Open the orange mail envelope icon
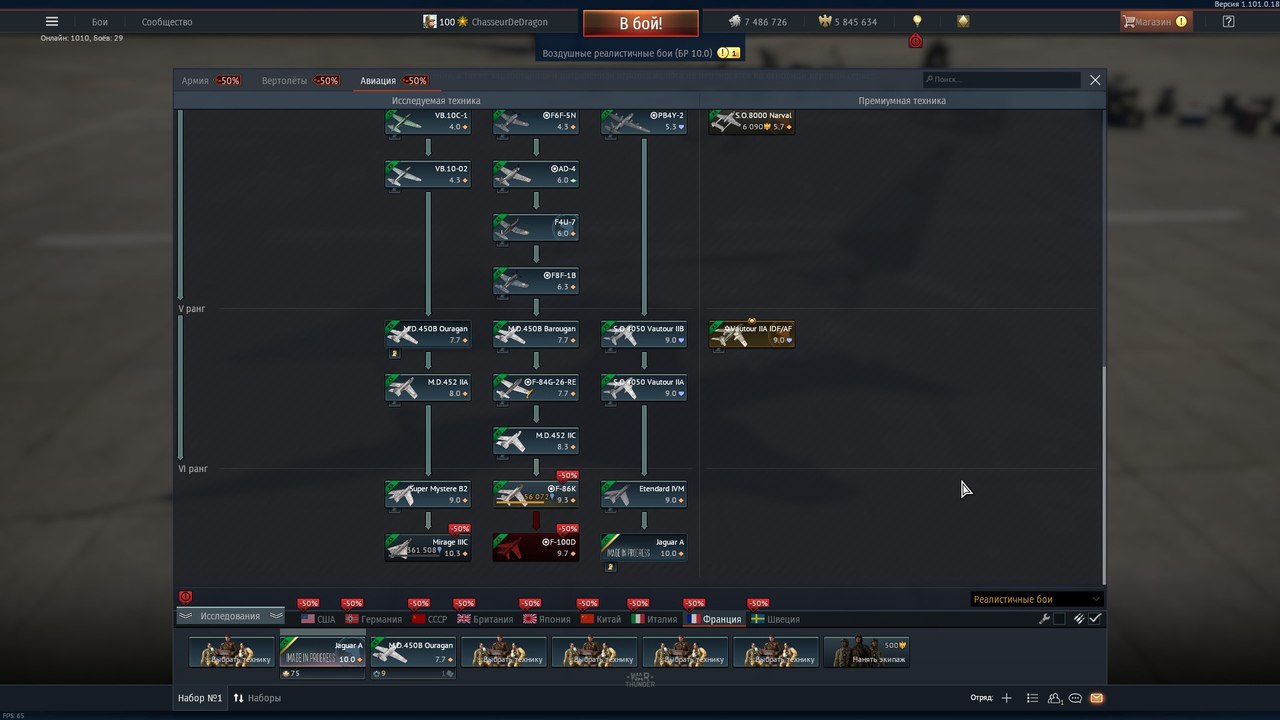Screen dimensions: 1280x720 1096,698
